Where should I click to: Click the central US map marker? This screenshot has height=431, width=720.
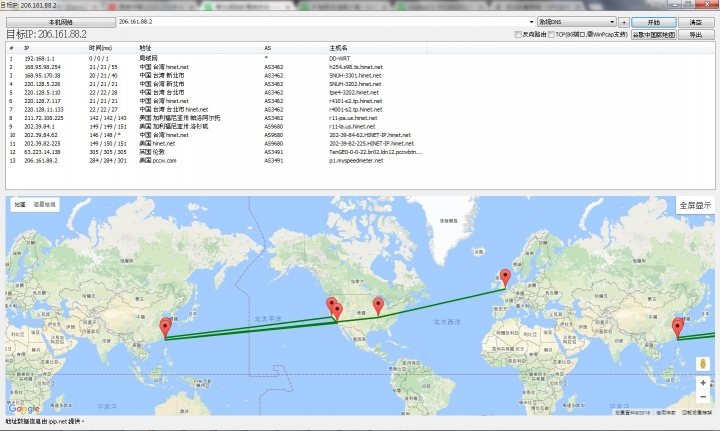[x=378, y=306]
